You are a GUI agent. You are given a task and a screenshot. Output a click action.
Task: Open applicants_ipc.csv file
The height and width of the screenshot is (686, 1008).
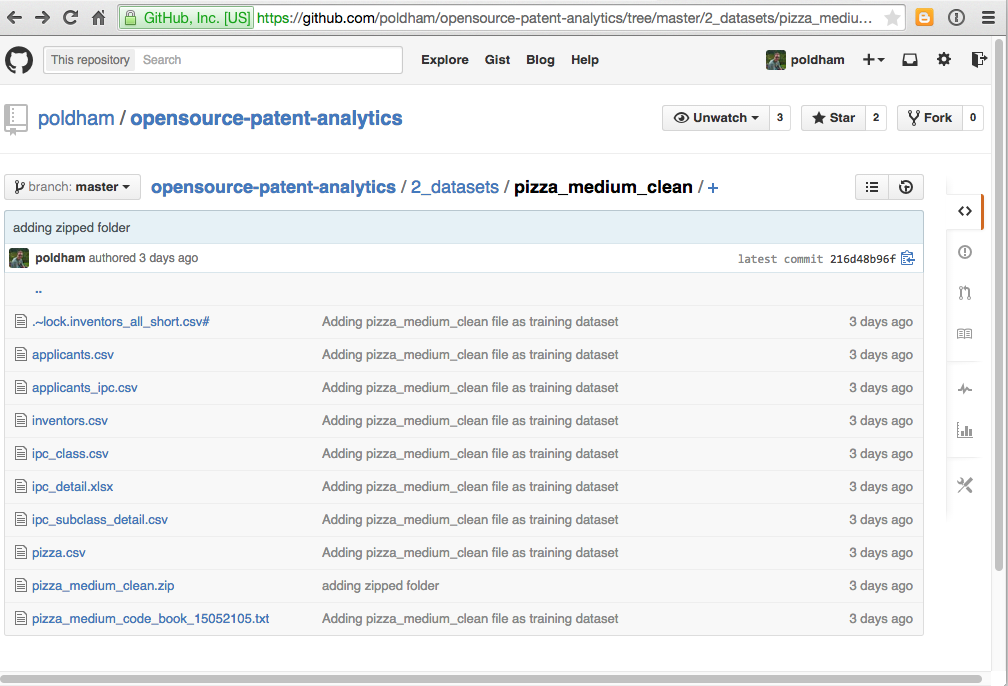click(x=85, y=388)
